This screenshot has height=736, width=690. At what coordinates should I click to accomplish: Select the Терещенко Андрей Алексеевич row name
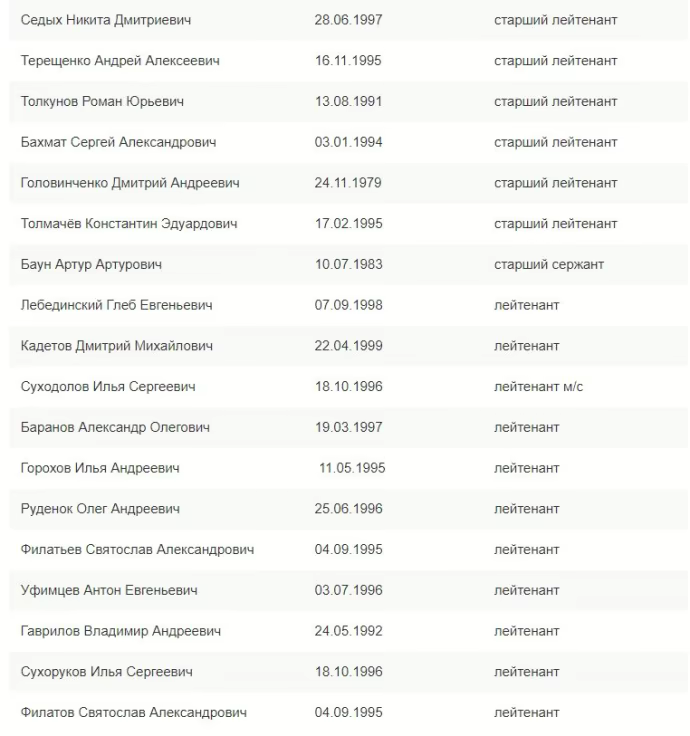pyautogui.click(x=120, y=61)
